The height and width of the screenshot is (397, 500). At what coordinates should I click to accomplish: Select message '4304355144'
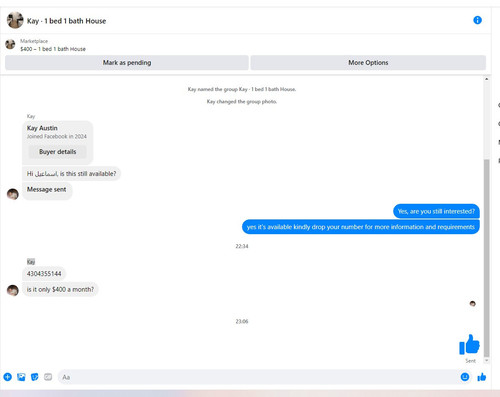(x=44, y=274)
